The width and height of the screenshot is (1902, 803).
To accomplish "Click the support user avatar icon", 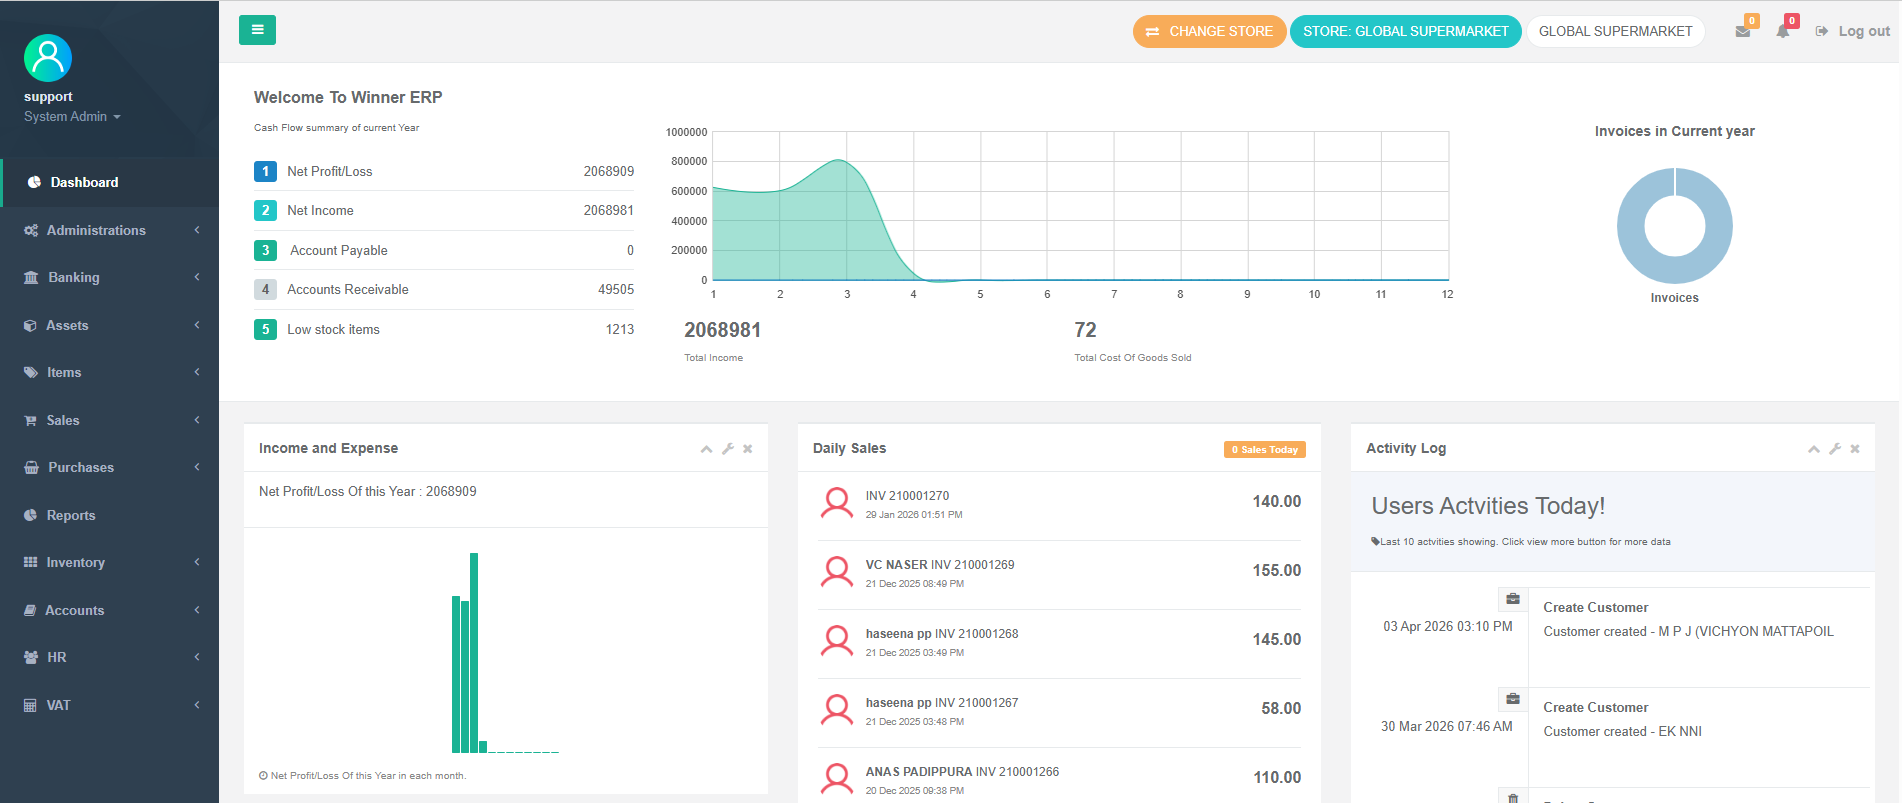I will click(x=48, y=58).
